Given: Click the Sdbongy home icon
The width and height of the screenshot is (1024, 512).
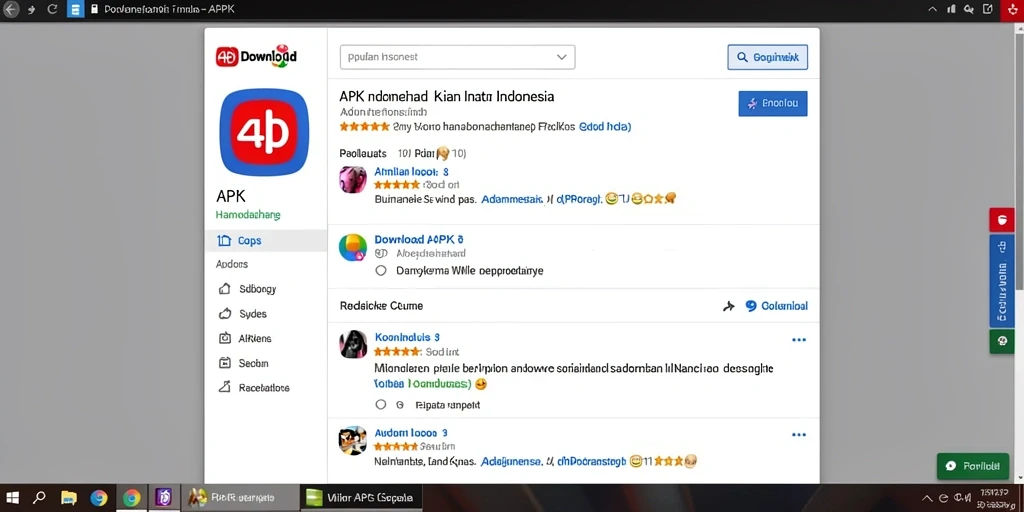Looking at the screenshot, I should pos(225,289).
